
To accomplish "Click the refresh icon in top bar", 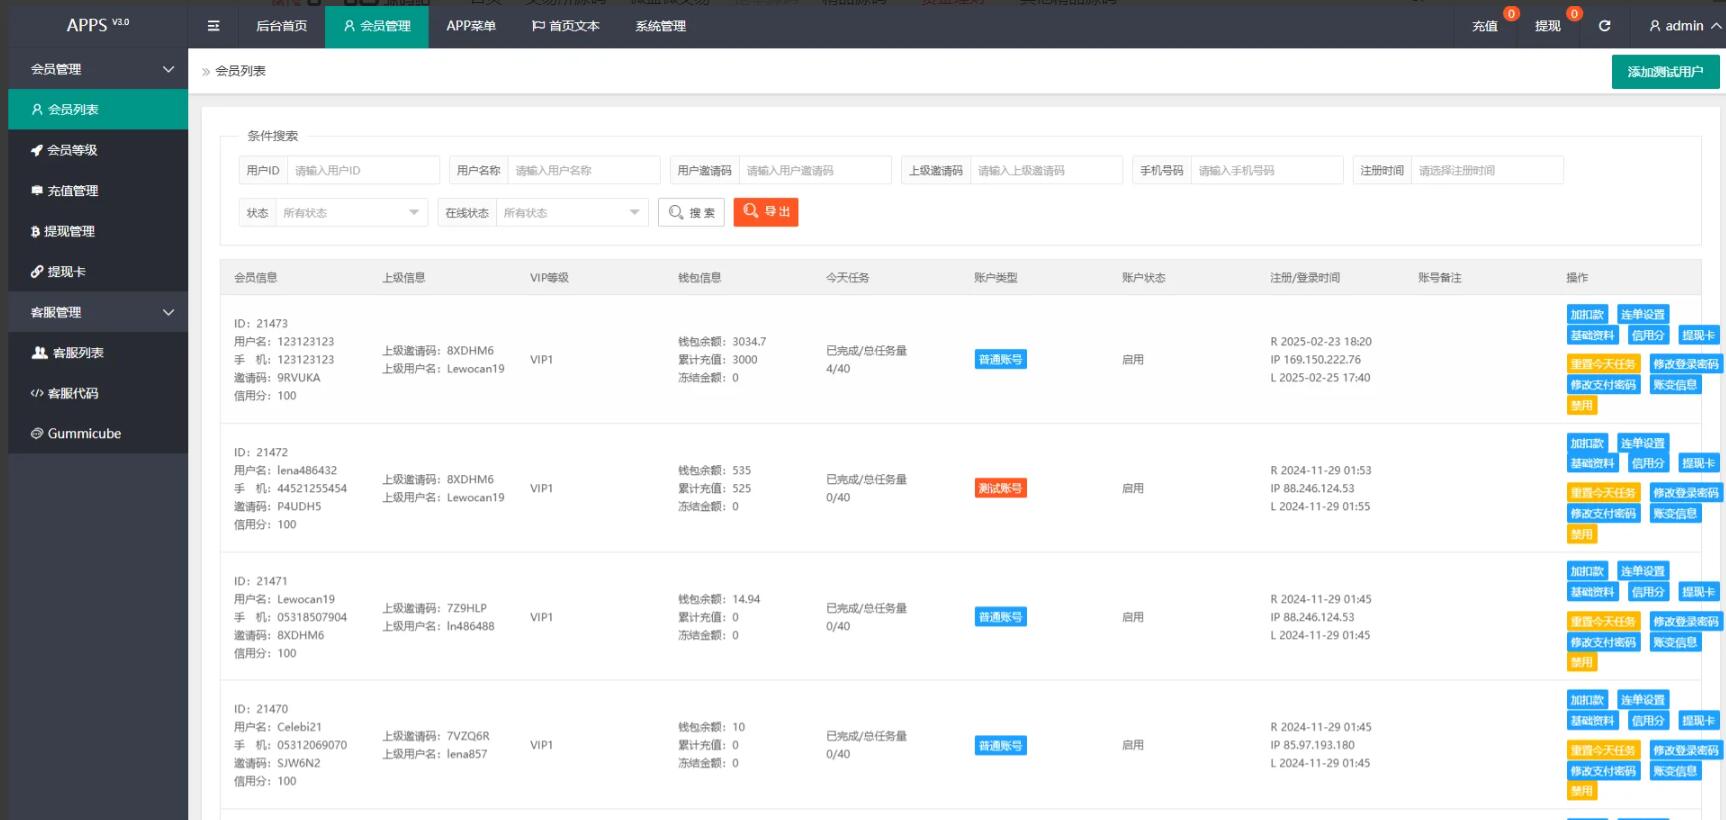I will tap(1604, 26).
